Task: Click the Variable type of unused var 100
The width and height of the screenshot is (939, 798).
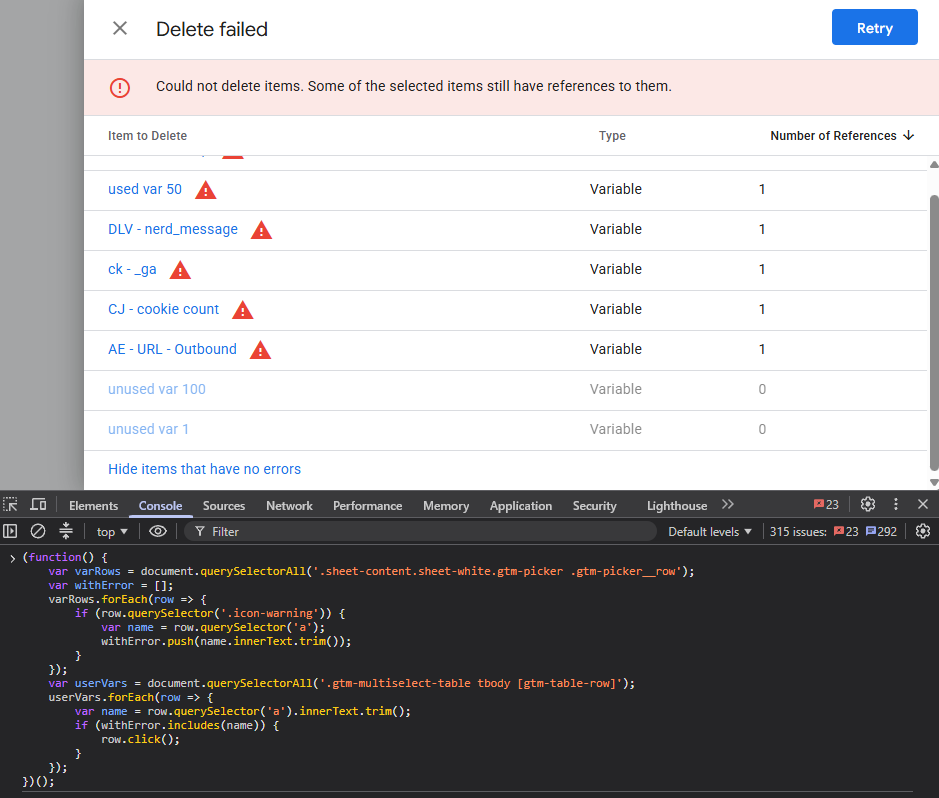Action: (615, 389)
